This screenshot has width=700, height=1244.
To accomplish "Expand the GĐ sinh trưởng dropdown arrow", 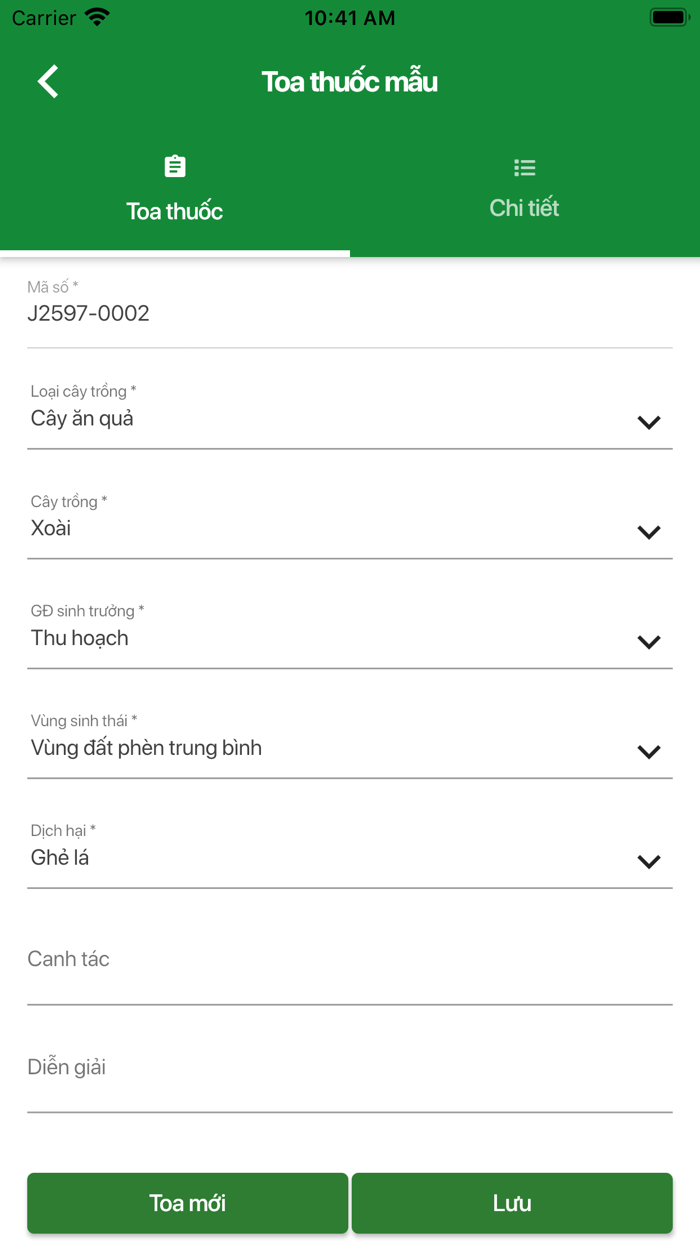I will pos(648,642).
